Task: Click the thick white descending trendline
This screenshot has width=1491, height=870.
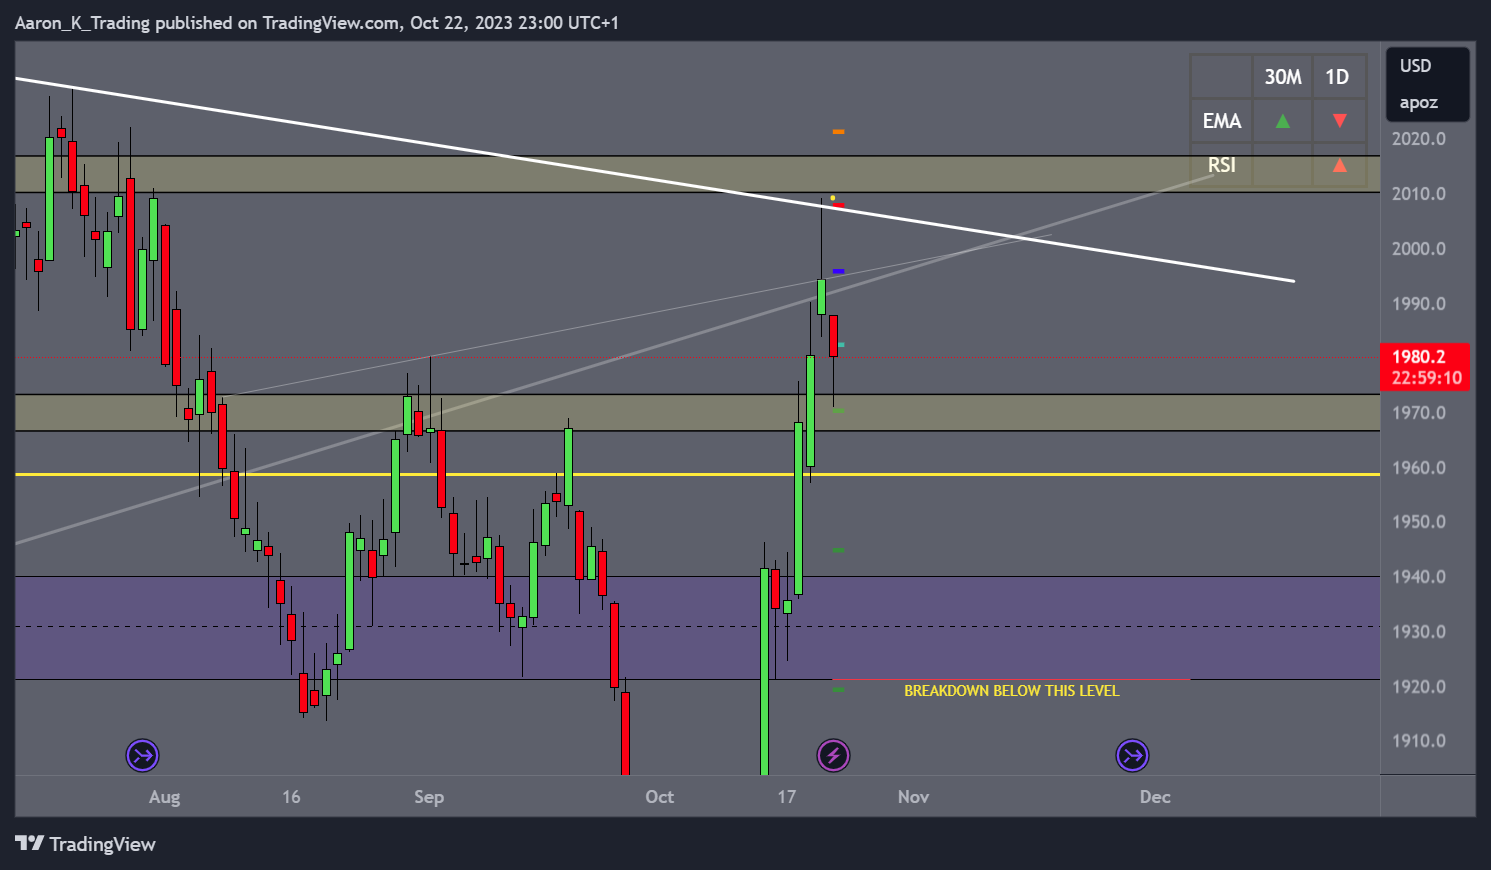Action: pos(655,179)
